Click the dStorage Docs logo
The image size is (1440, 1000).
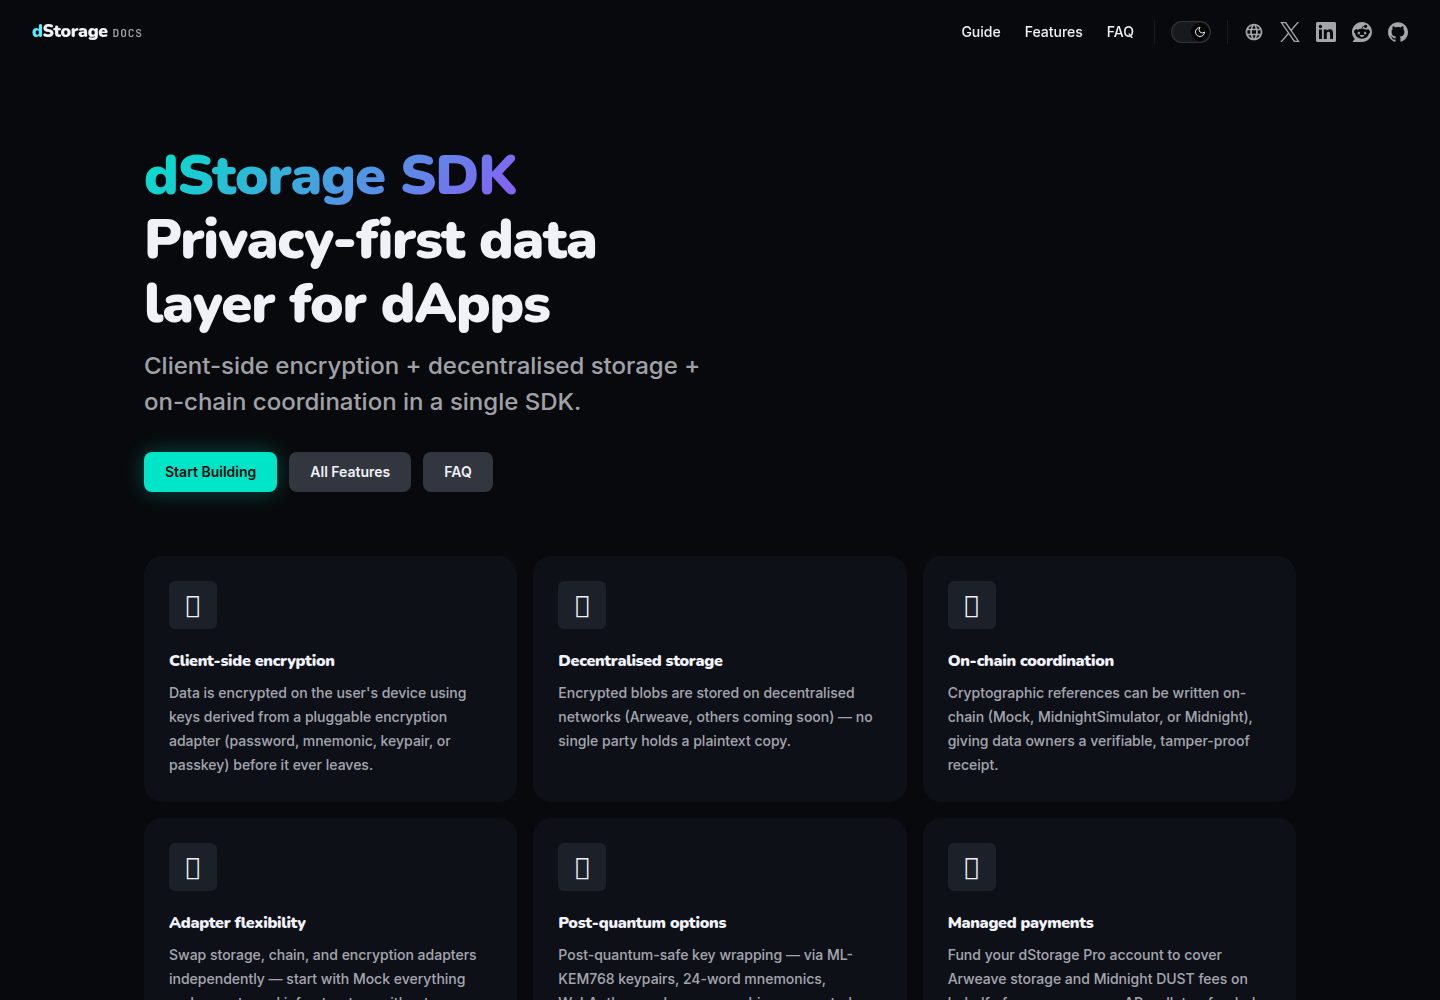[87, 32]
